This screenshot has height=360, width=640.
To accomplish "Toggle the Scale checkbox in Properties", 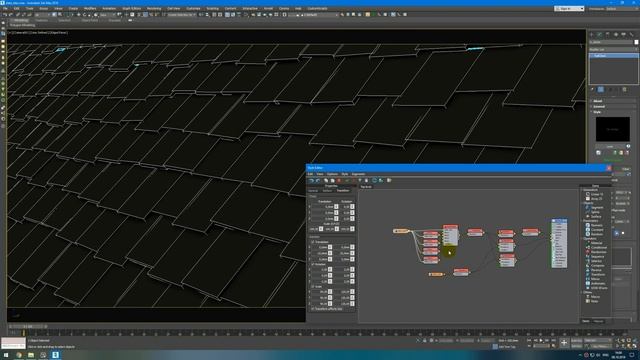I will [x=313, y=287].
